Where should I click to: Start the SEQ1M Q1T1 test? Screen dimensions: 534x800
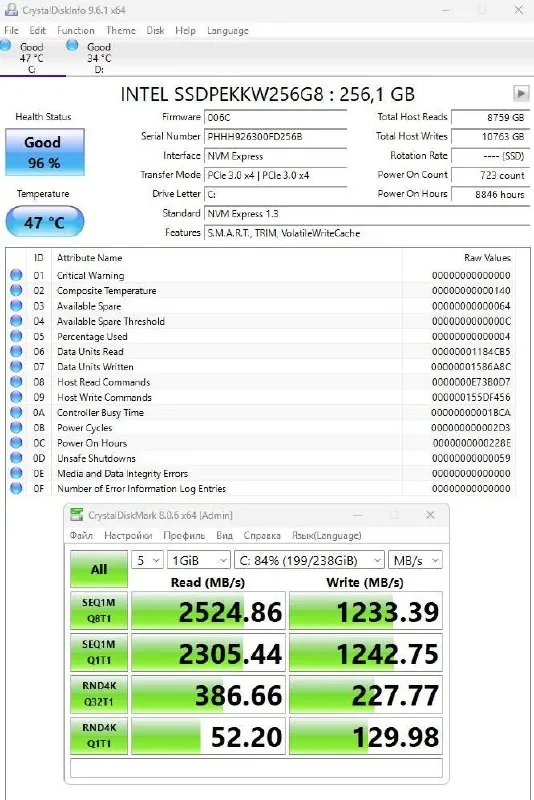[99, 652]
